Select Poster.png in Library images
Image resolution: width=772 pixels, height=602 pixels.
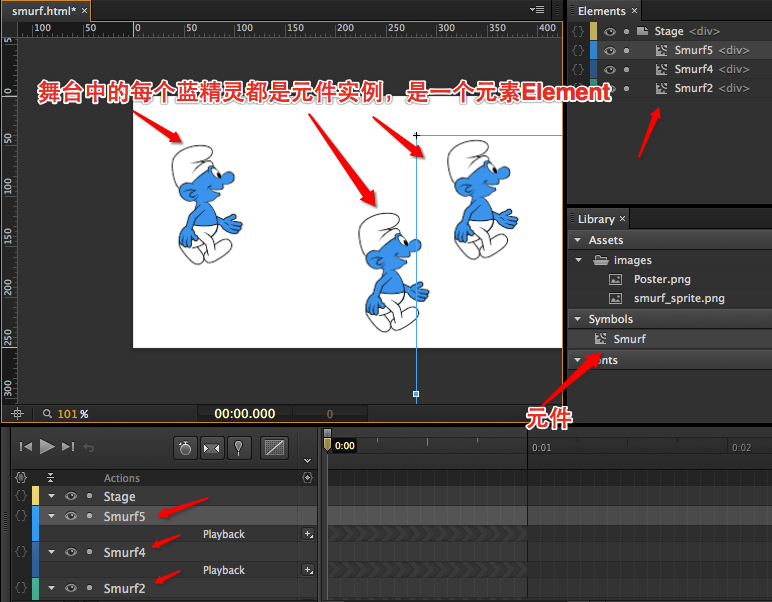click(662, 279)
